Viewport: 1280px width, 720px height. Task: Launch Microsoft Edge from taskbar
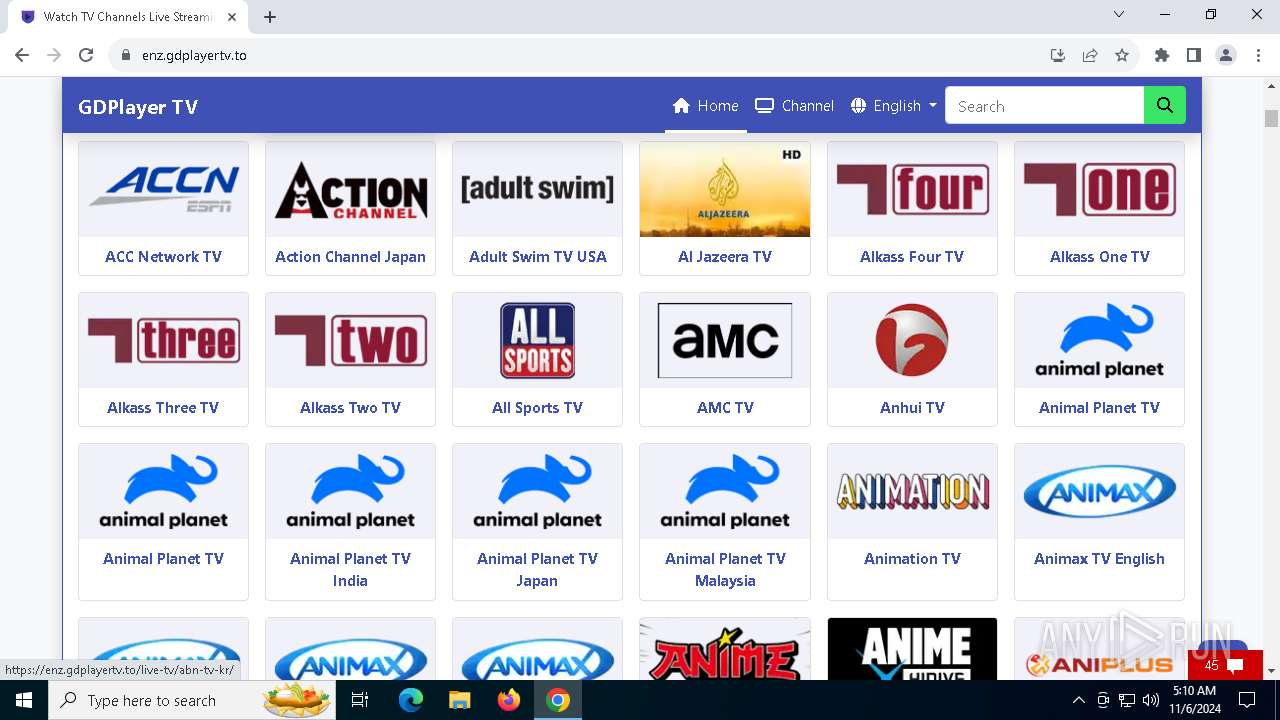point(411,700)
